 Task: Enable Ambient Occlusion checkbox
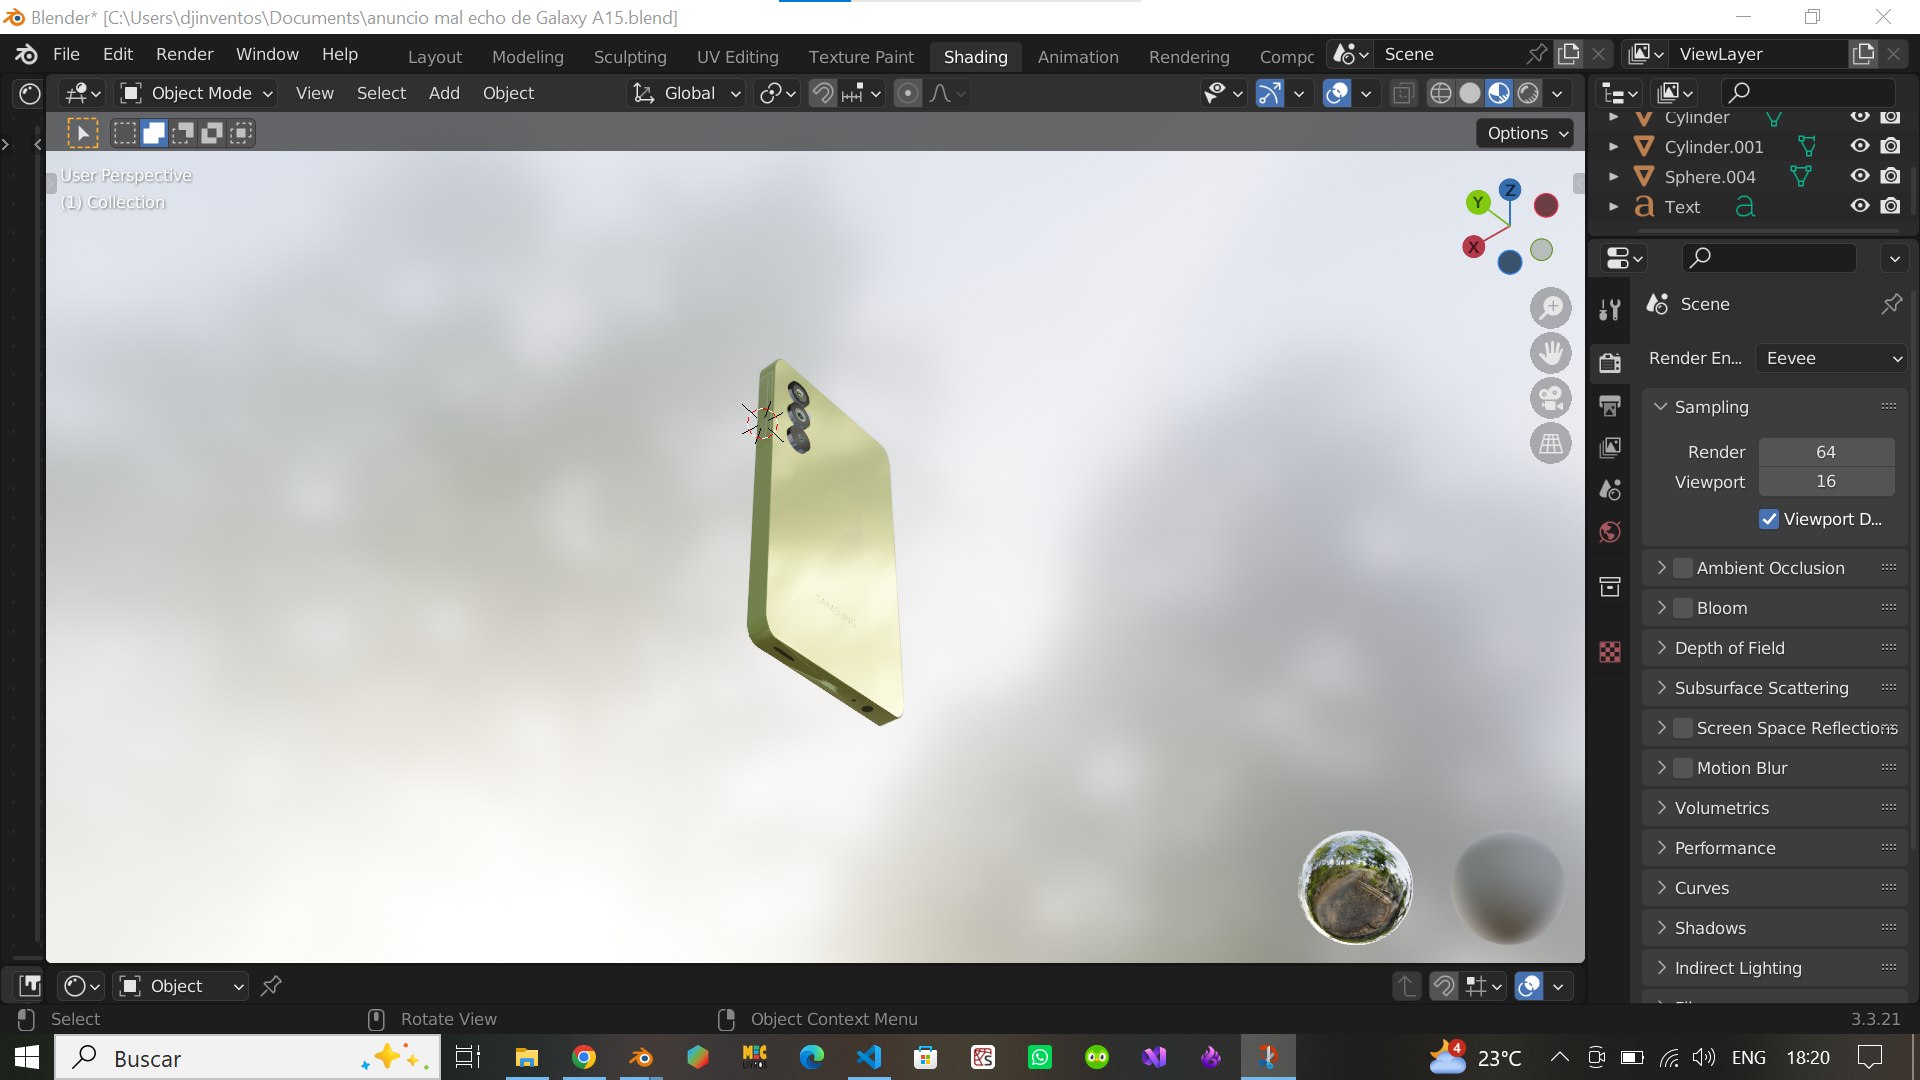tap(1684, 568)
